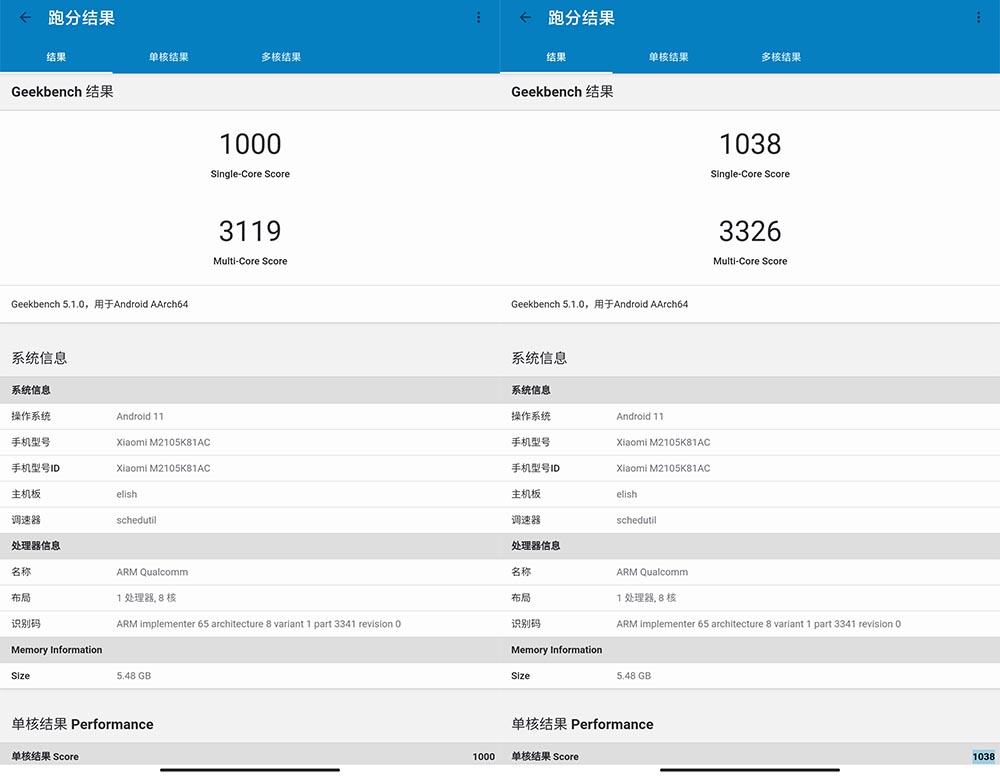Click Android 11 value in right screenshot
The height and width of the screenshot is (776, 1000).
(x=640, y=416)
